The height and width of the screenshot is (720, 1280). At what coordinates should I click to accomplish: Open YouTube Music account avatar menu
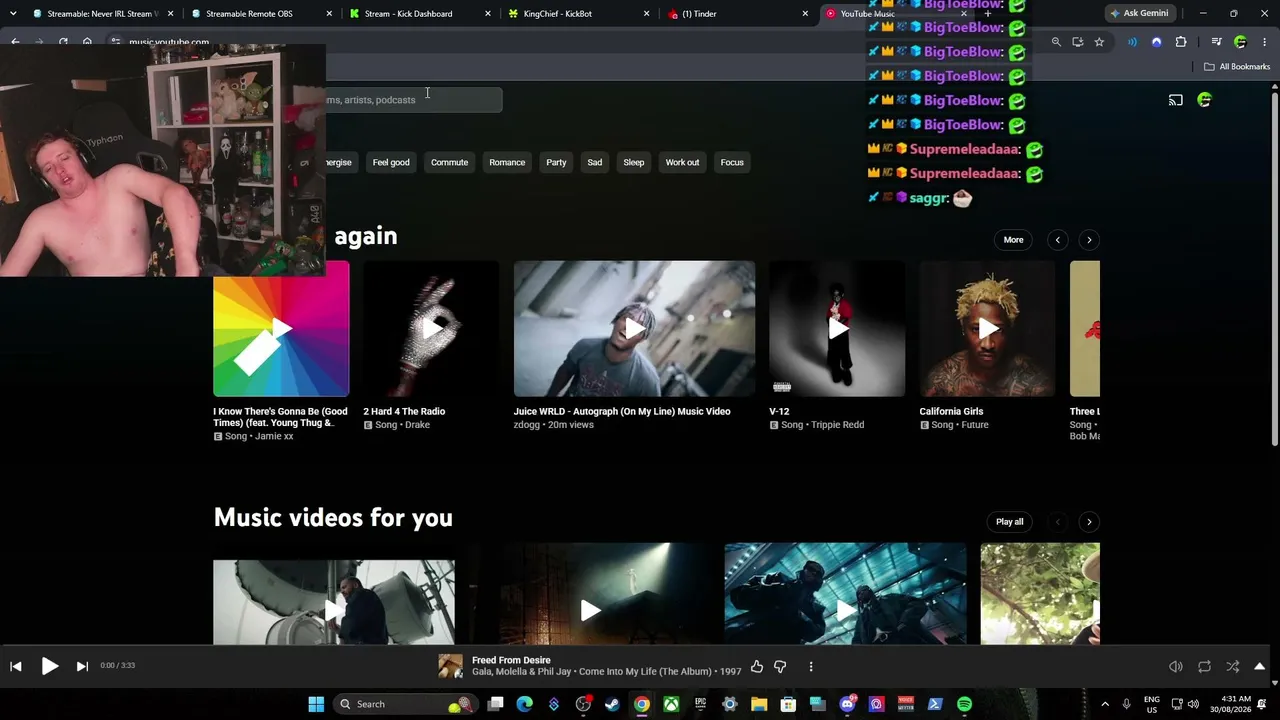(1204, 100)
